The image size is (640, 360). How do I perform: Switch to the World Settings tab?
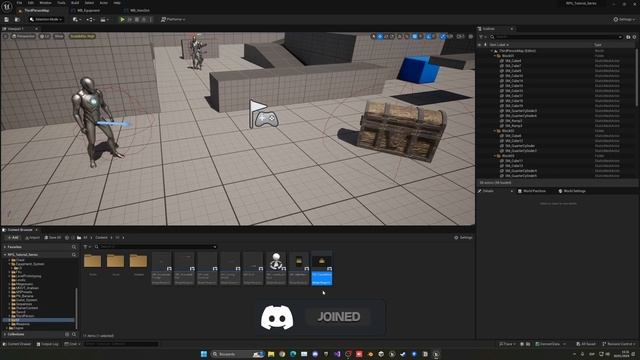tap(572, 191)
